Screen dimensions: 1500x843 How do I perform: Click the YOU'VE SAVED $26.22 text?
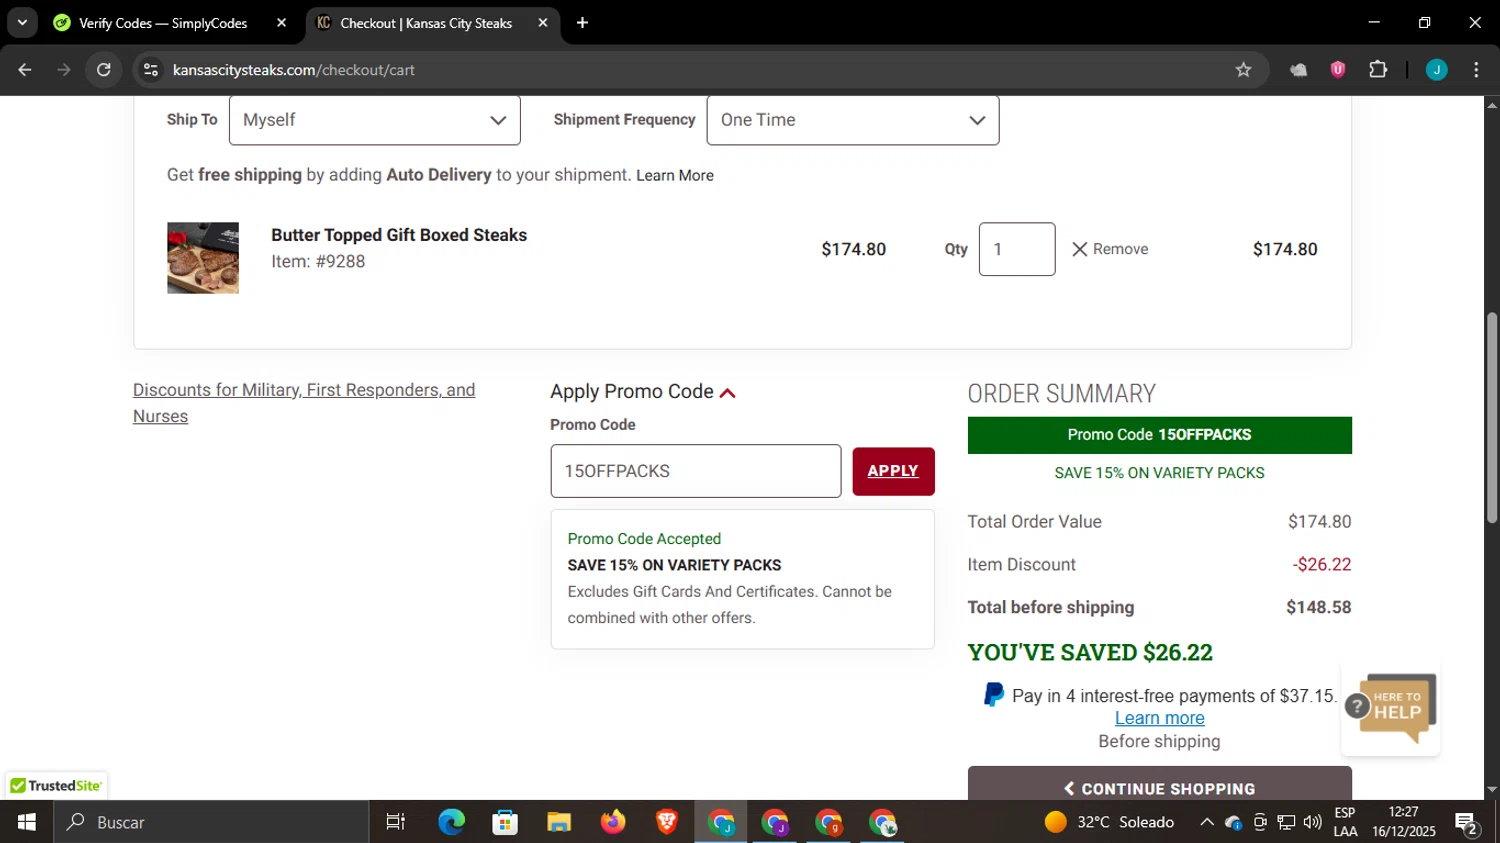[1090, 653]
